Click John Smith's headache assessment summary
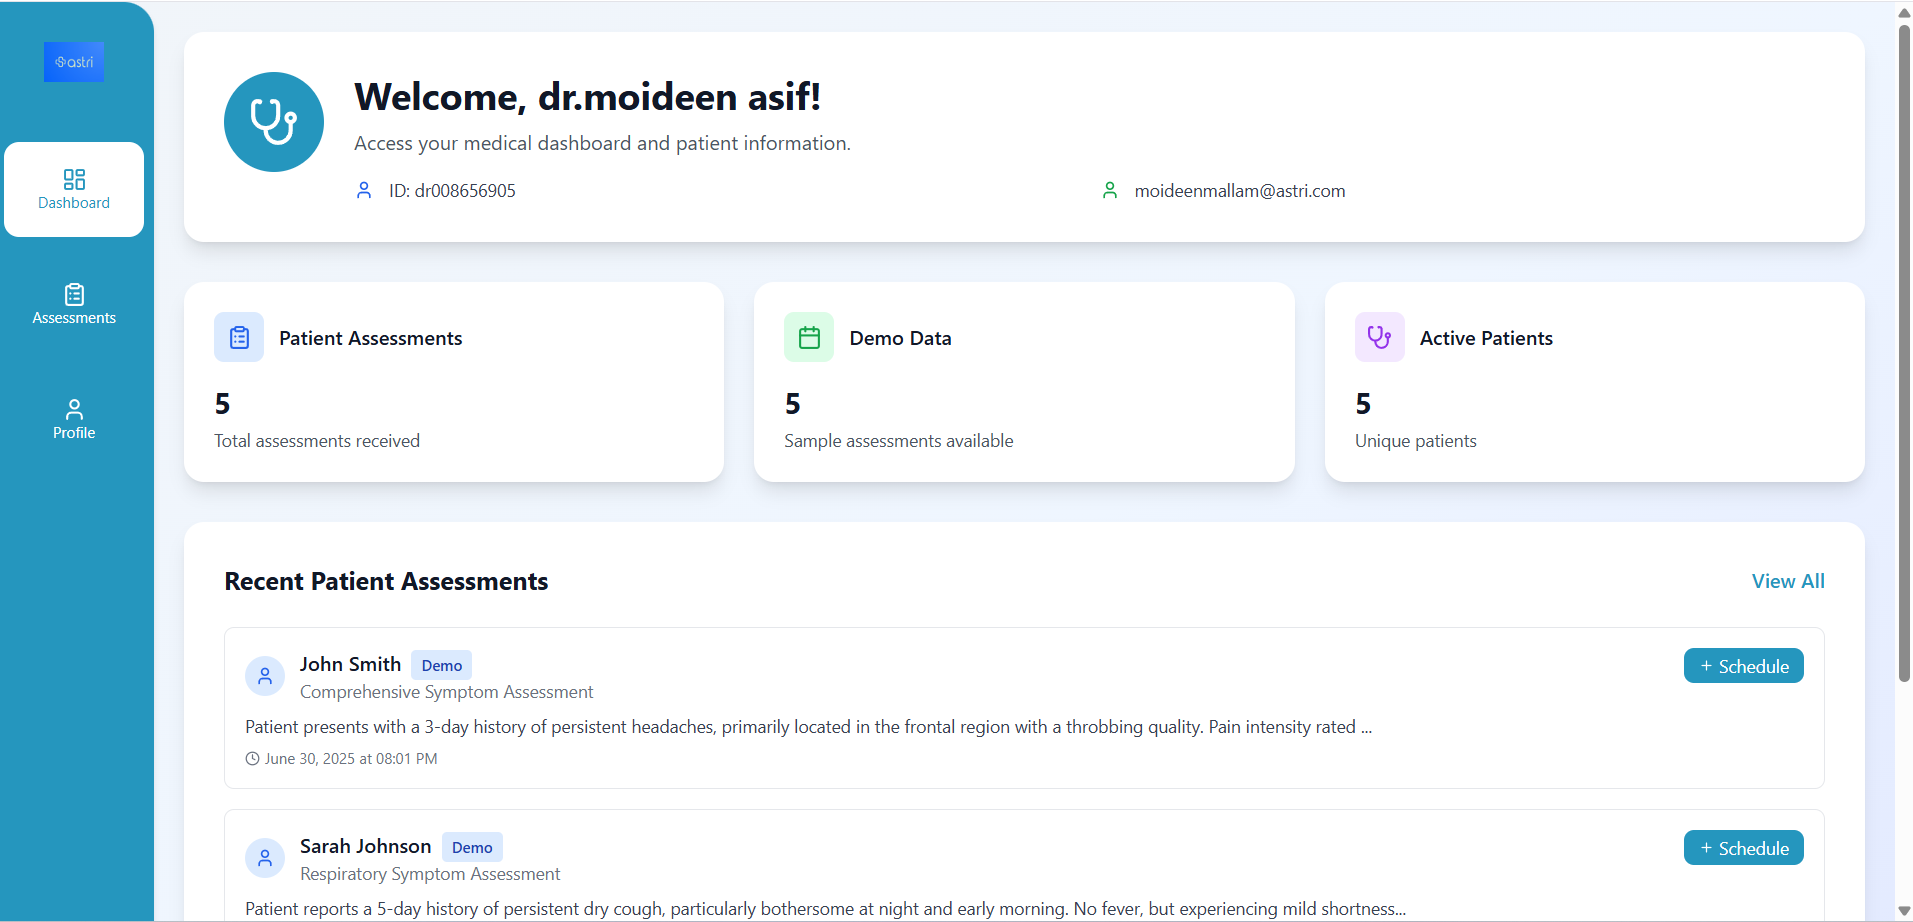Viewport: 1913px width, 922px height. [x=808, y=727]
